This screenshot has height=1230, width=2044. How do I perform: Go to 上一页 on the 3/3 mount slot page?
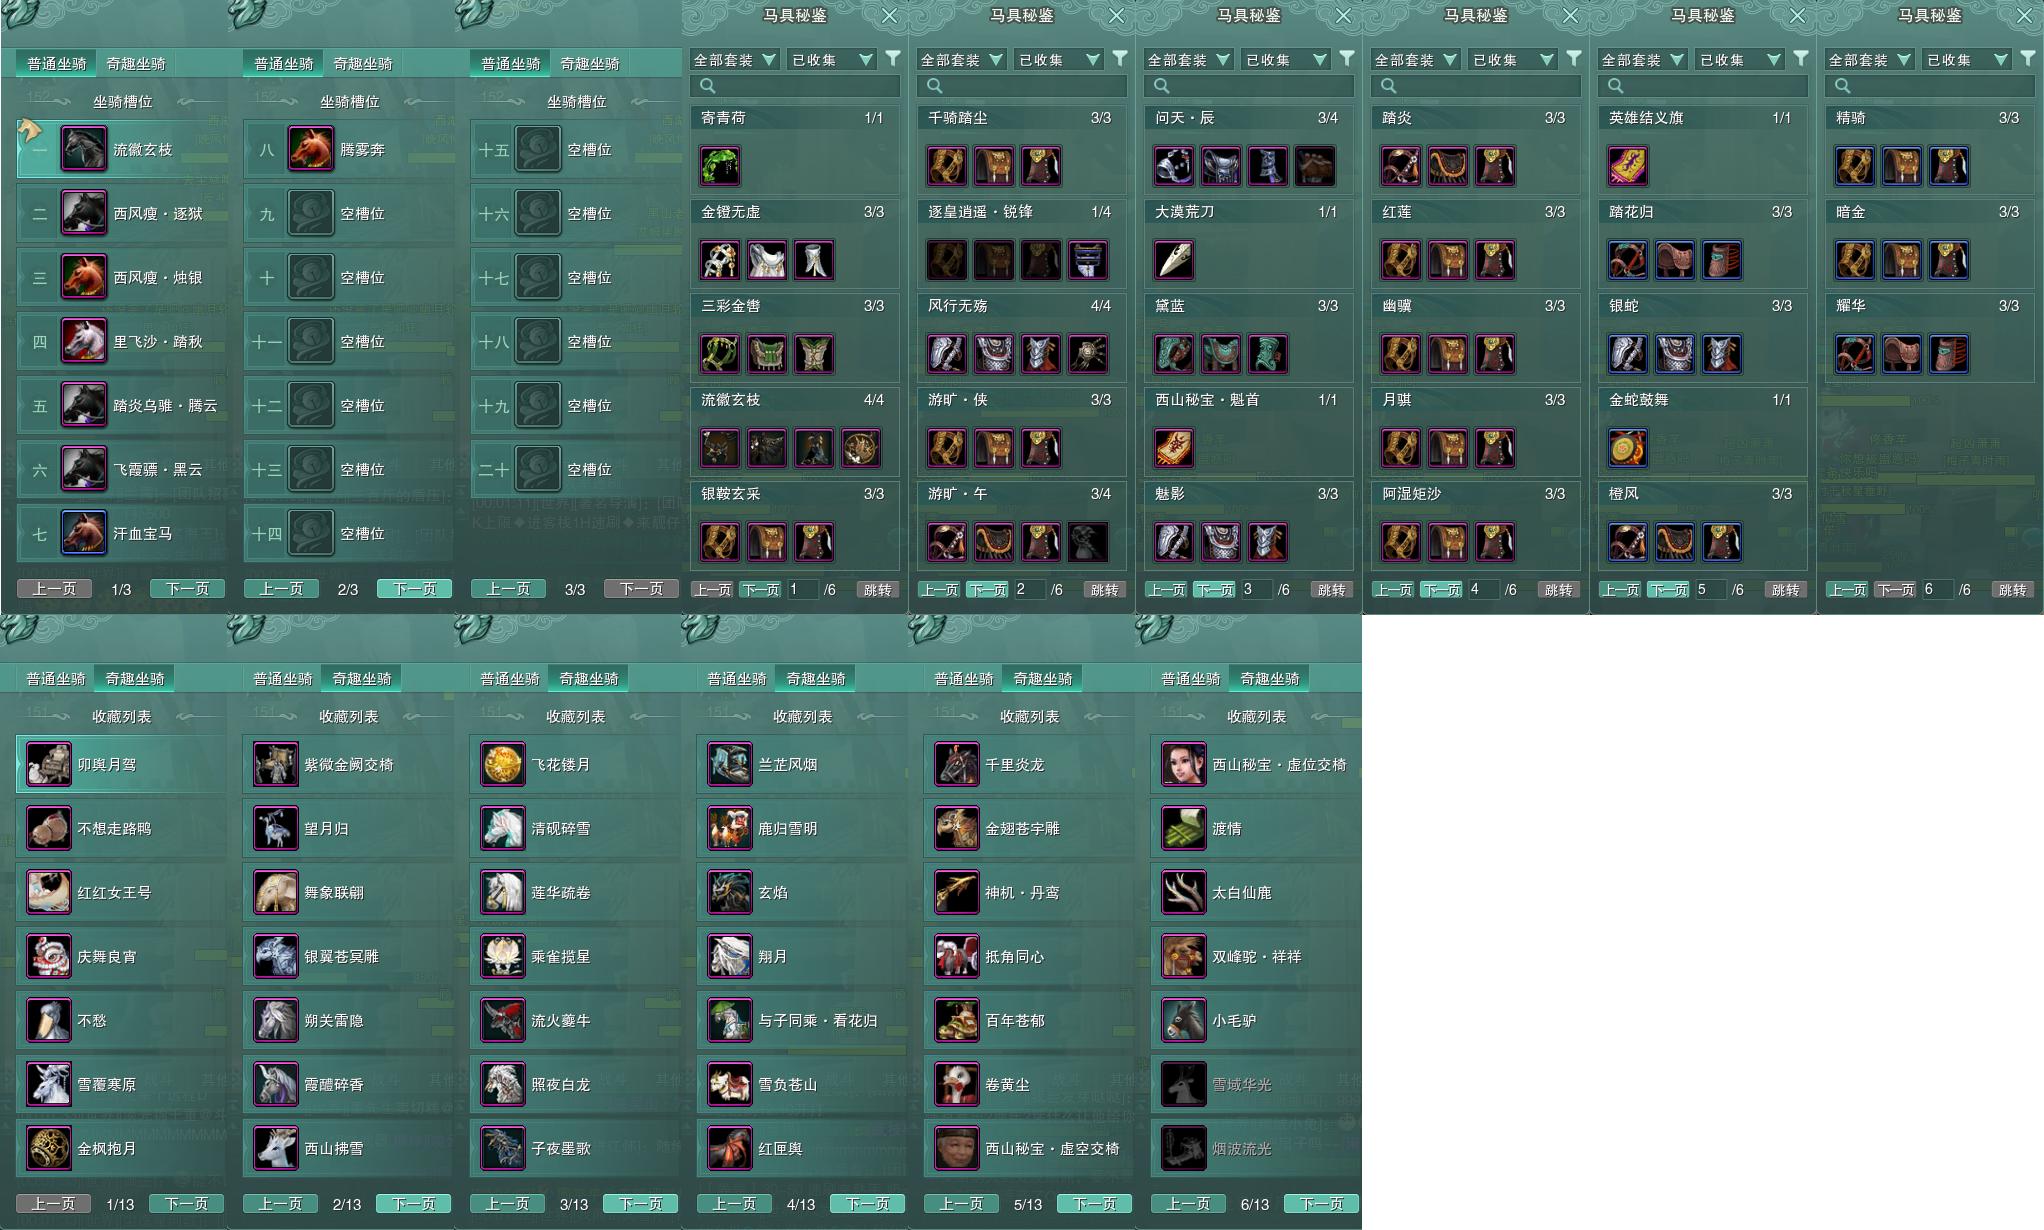tap(508, 589)
